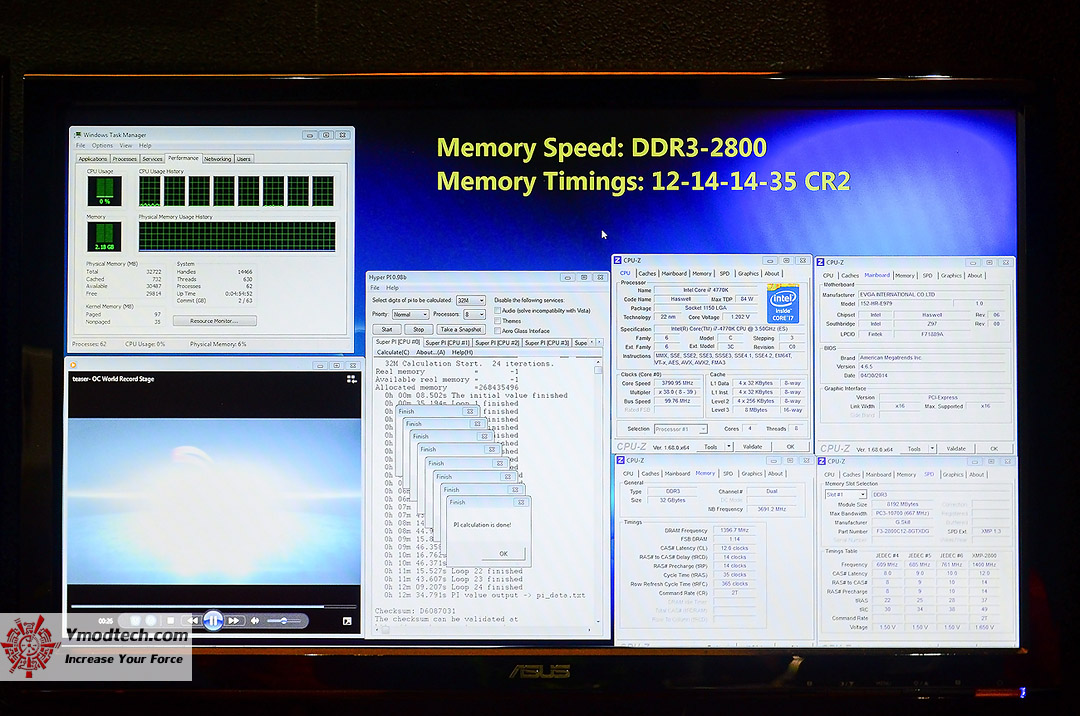The width and height of the screenshot is (1080, 716).
Task: Click the Windows Task Manager title icon
Action: (x=78, y=135)
